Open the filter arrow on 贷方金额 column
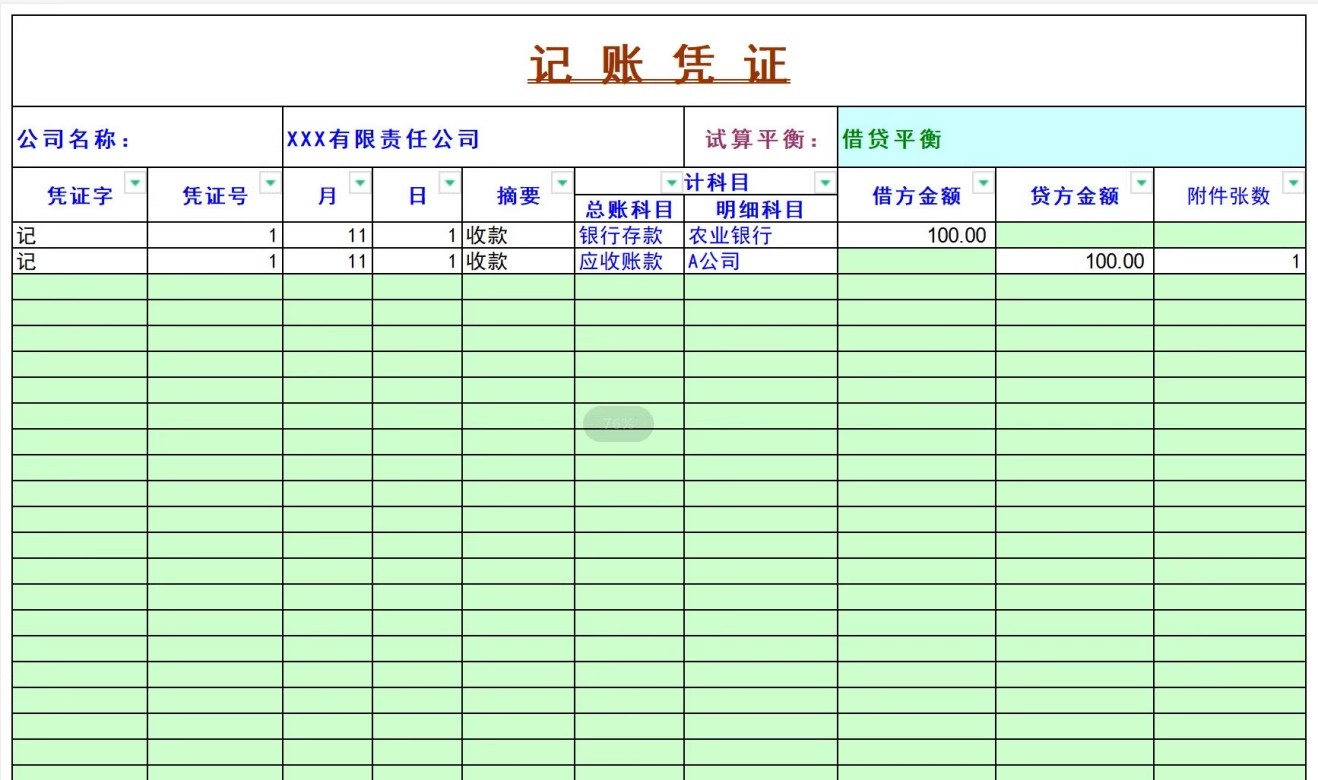1318x780 pixels. (1139, 182)
